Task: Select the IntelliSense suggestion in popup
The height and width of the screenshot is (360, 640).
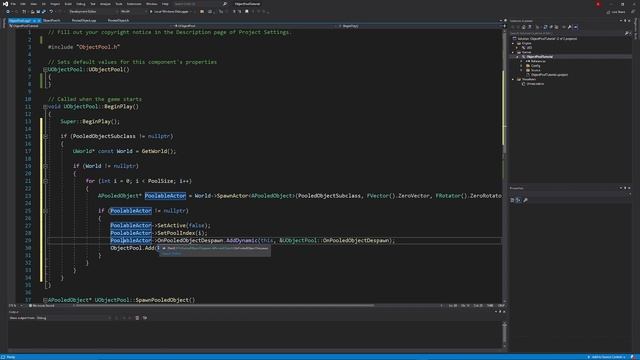Action: click(214, 248)
